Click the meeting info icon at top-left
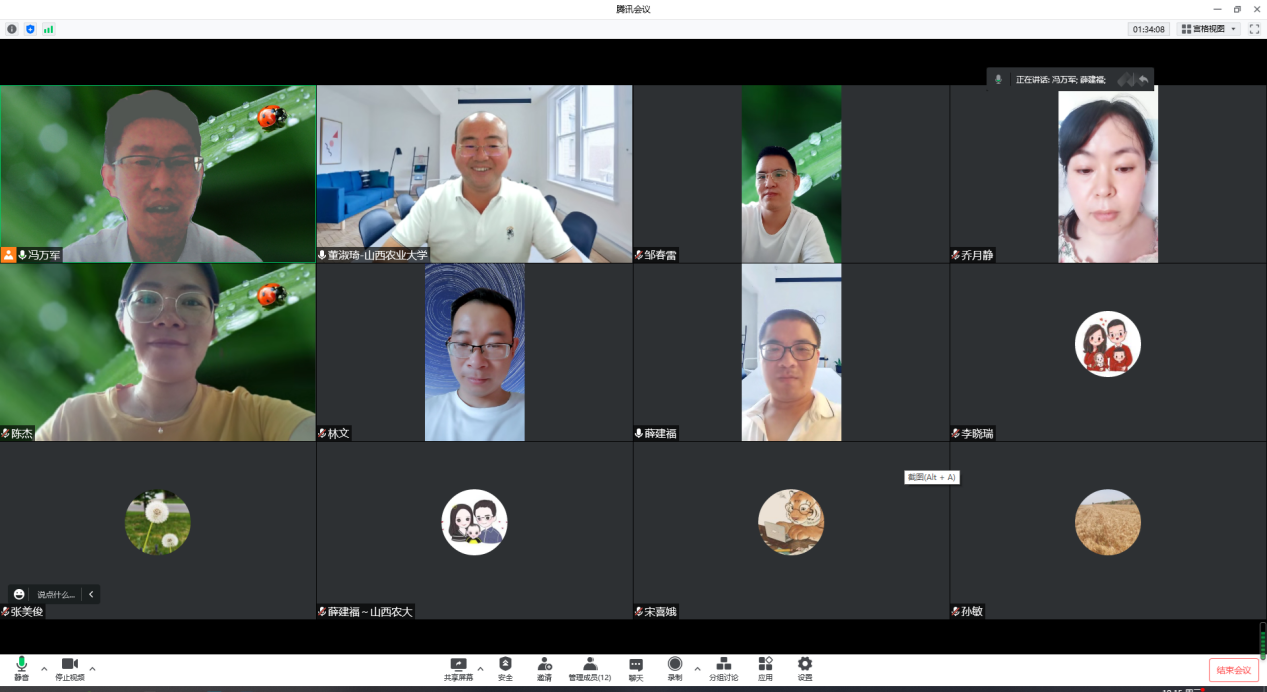Screen dimensions: 1267x692 pyautogui.click(x=12, y=29)
